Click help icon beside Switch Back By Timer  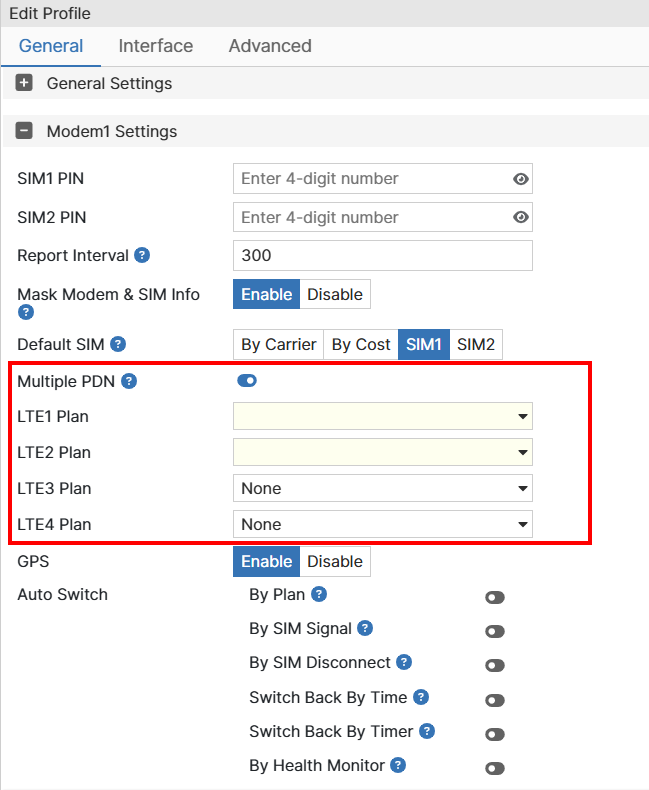427,731
